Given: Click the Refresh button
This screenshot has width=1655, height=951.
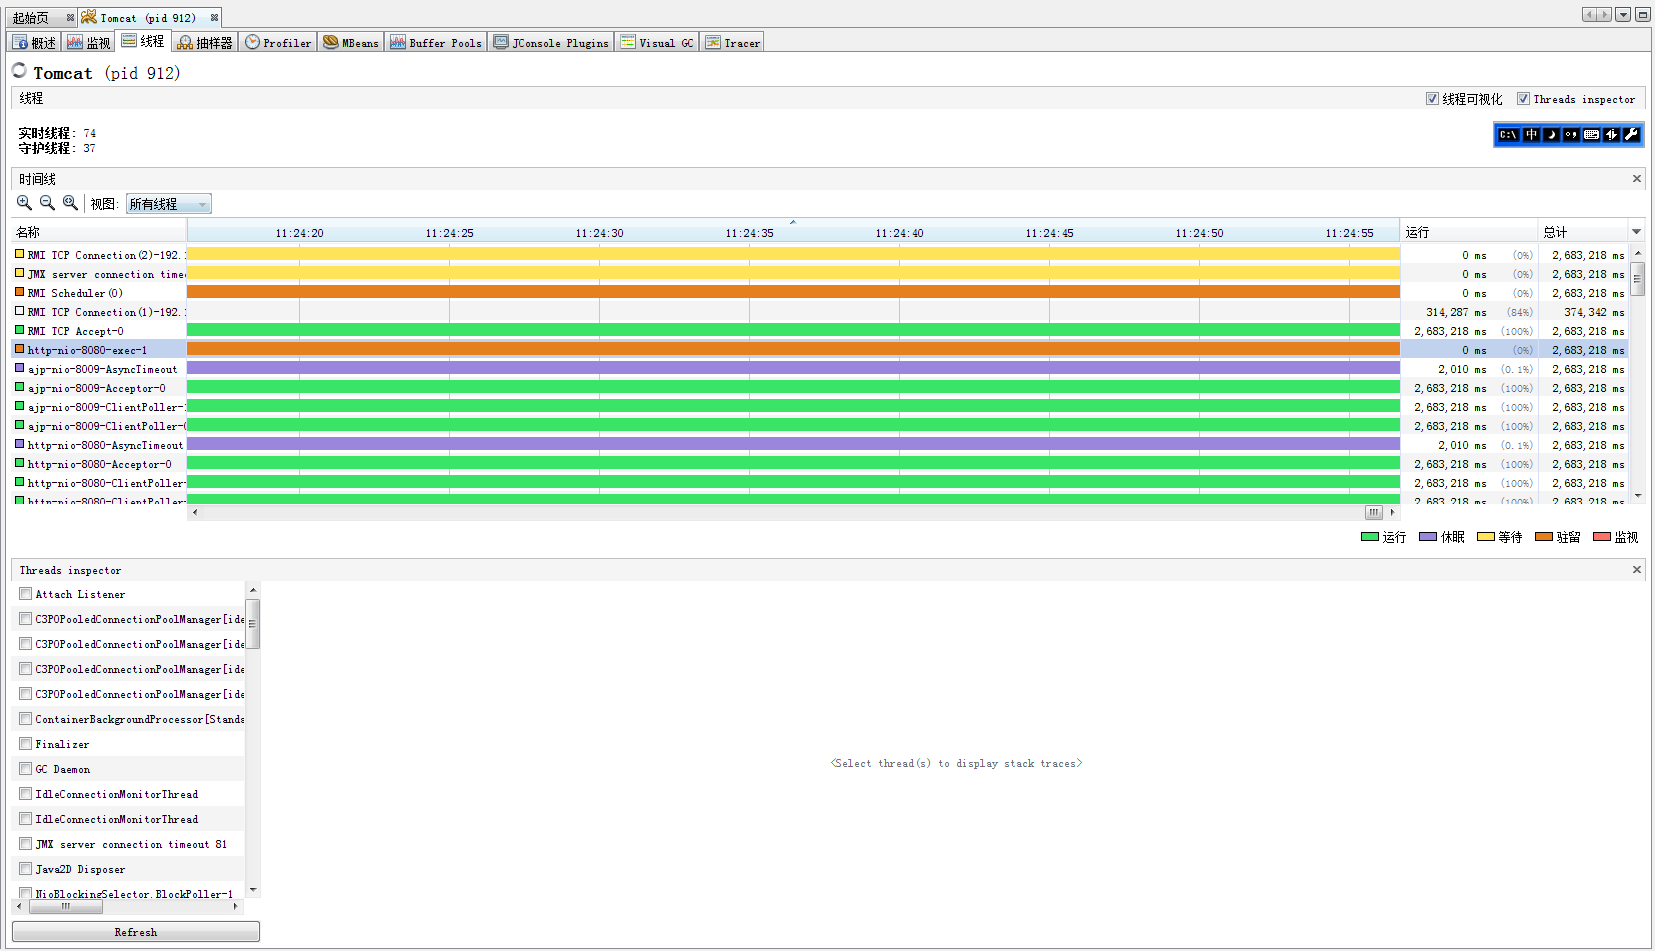Looking at the screenshot, I should point(136,932).
